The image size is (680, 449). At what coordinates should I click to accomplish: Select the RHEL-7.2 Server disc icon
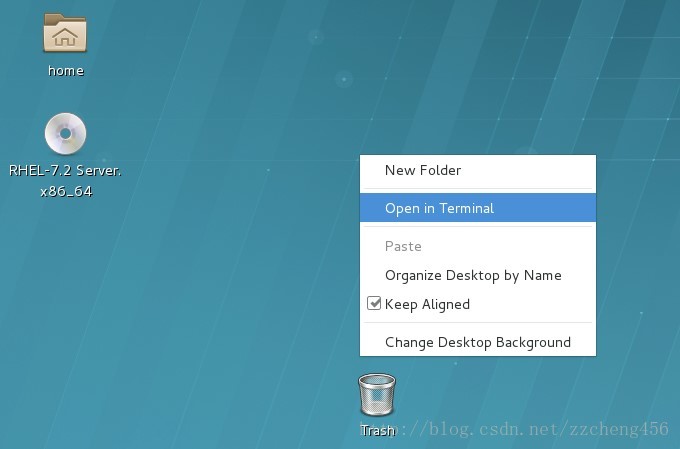click(x=65, y=134)
